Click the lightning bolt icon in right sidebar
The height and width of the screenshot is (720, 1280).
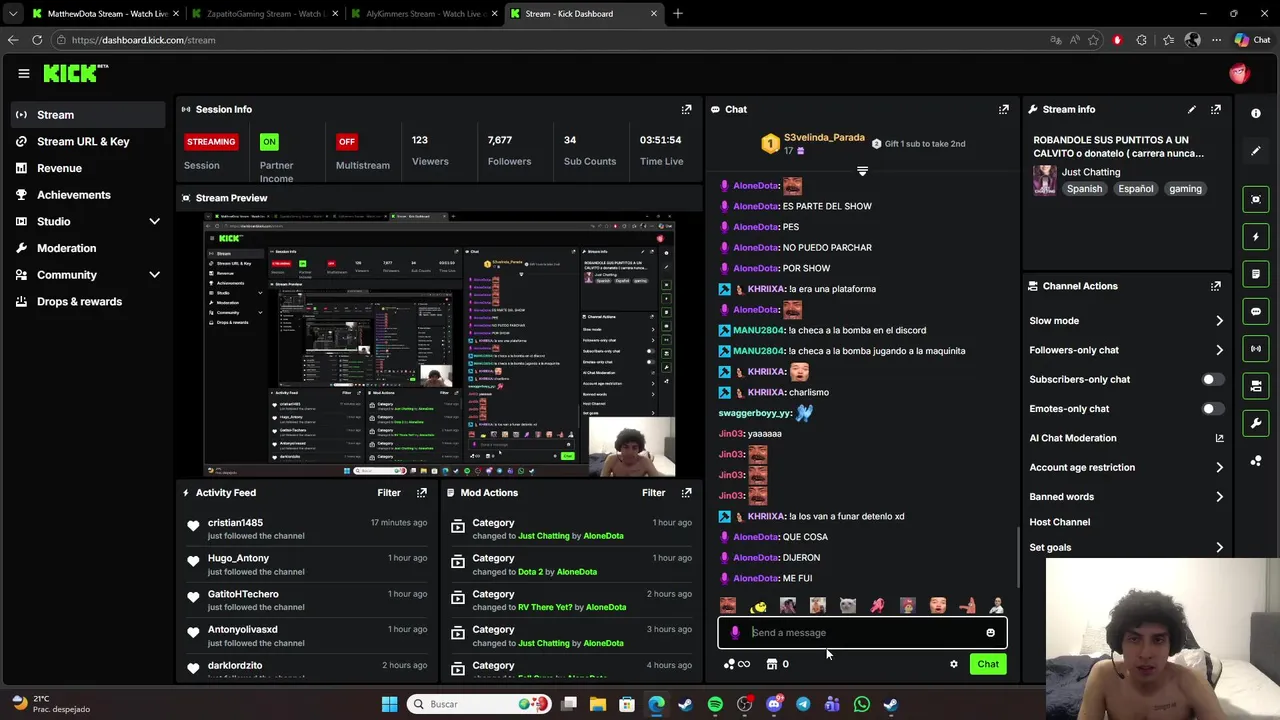(x=1256, y=237)
